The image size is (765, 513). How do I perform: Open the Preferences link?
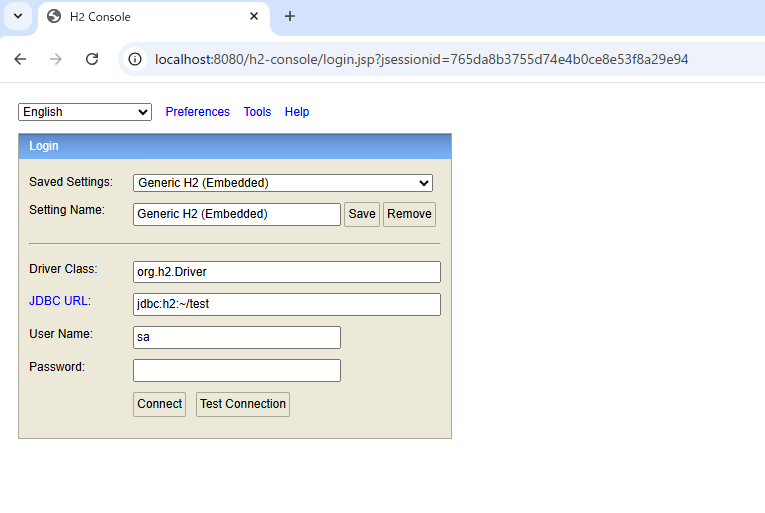[x=197, y=112]
